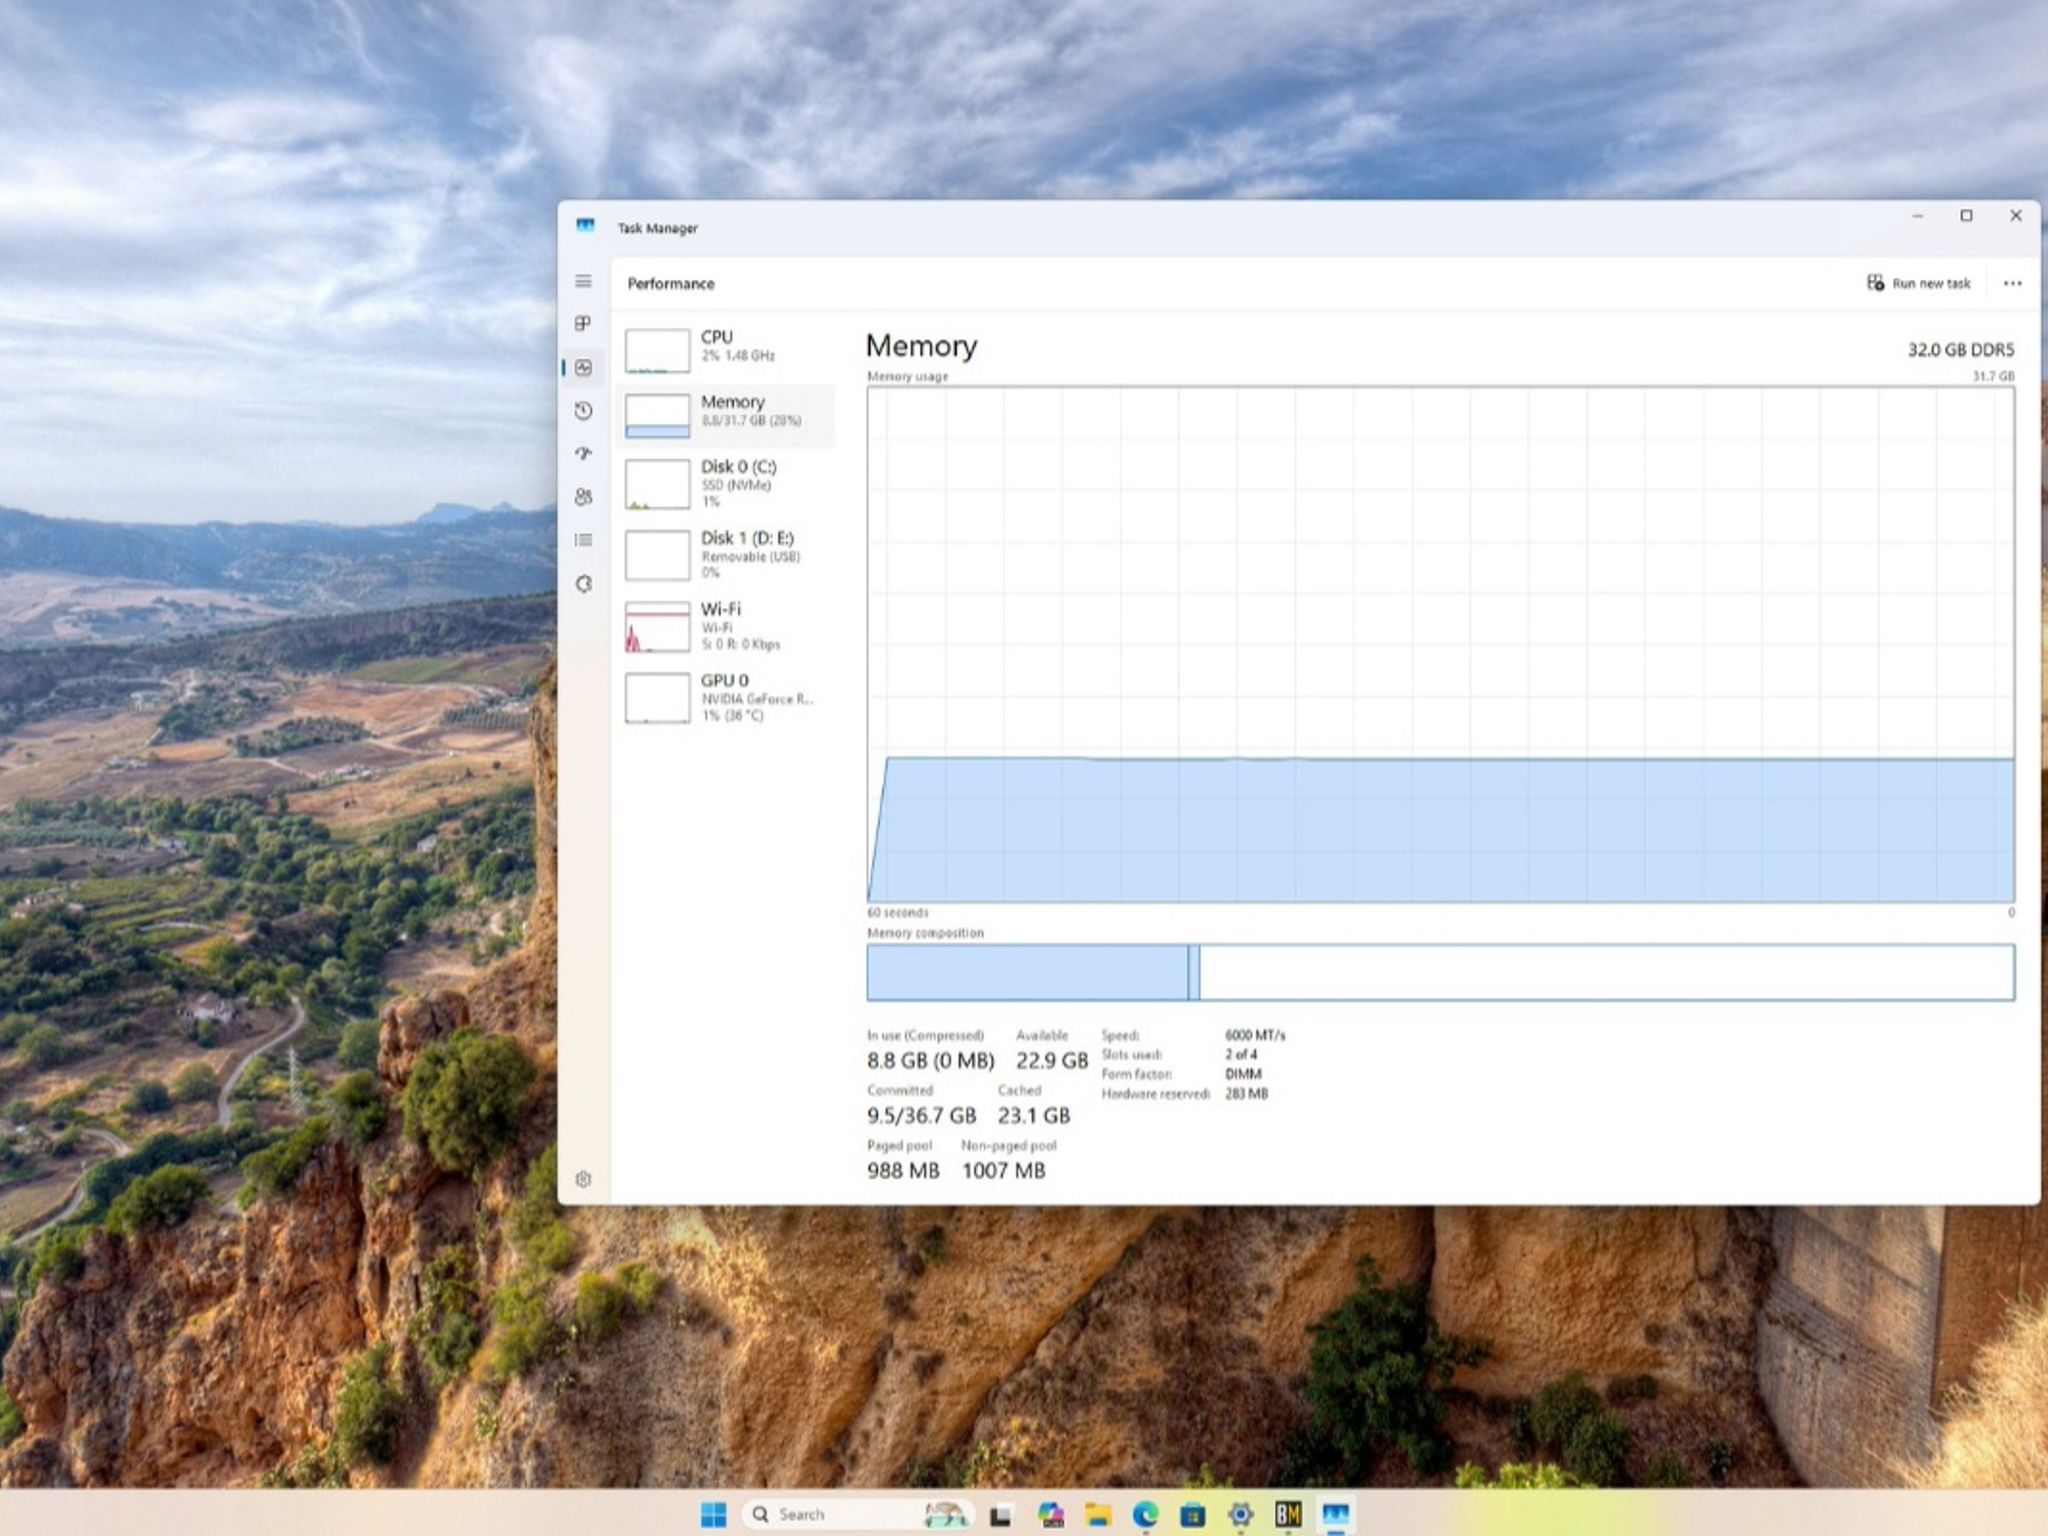Open the Users page icon
Image resolution: width=2048 pixels, height=1536 pixels.
point(583,497)
